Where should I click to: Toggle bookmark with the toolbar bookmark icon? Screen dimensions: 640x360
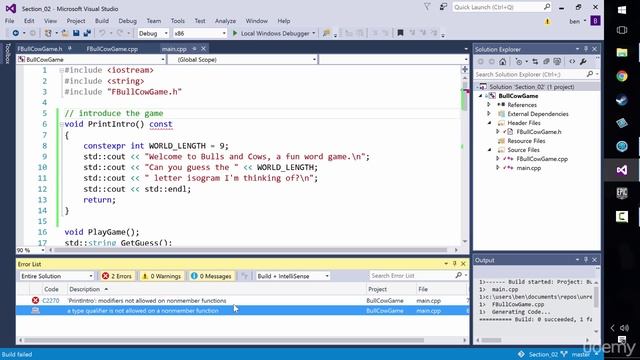pyautogui.click(x=400, y=33)
